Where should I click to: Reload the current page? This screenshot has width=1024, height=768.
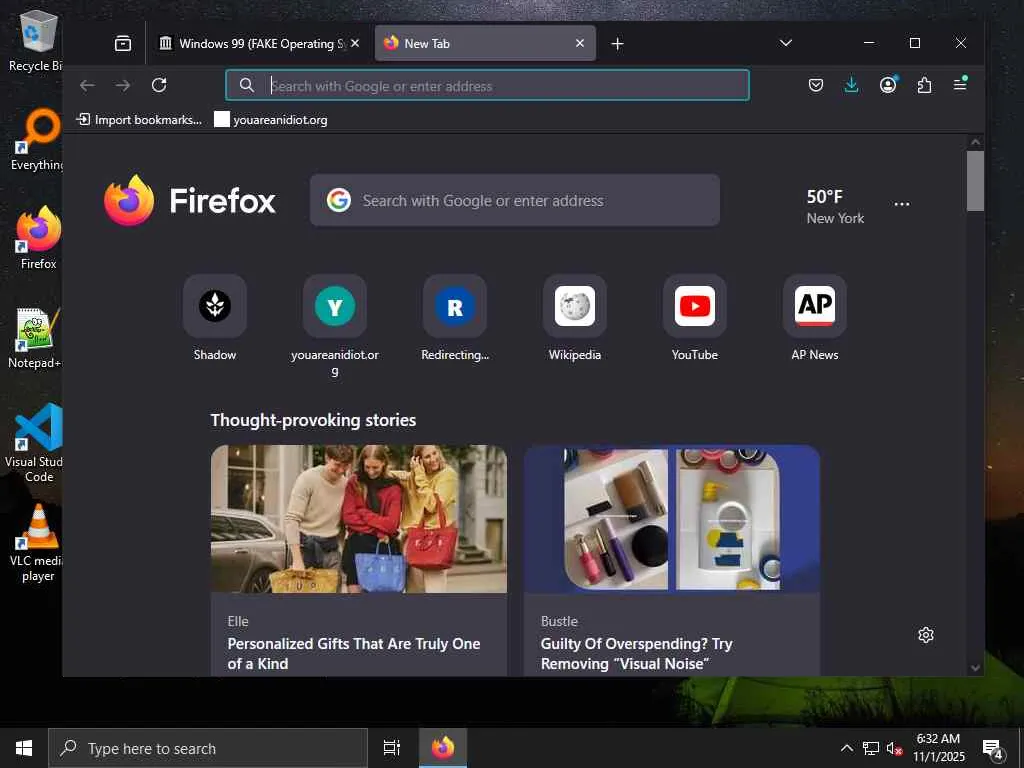(159, 86)
